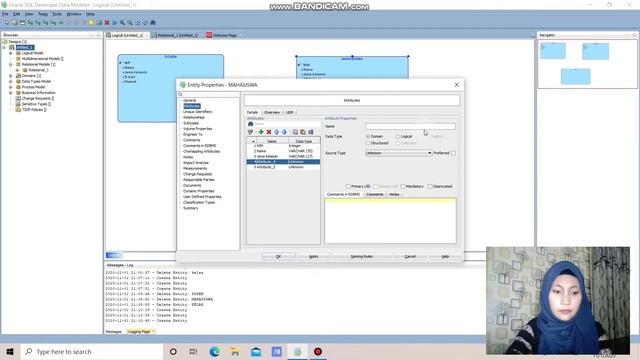This screenshot has width=640, height=360.
Task: Expand Domains node in Browser tree
Action: tap(11, 76)
